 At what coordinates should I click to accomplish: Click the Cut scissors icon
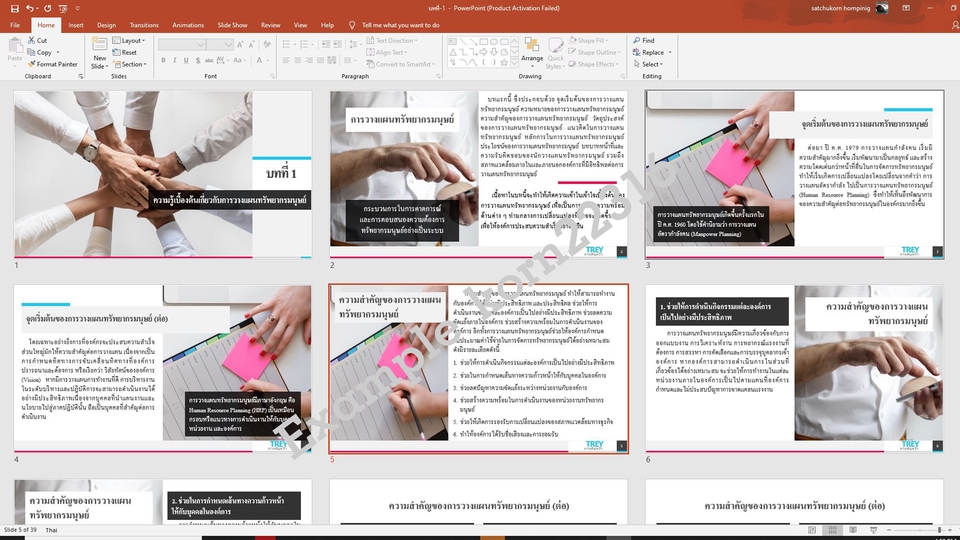[31, 40]
